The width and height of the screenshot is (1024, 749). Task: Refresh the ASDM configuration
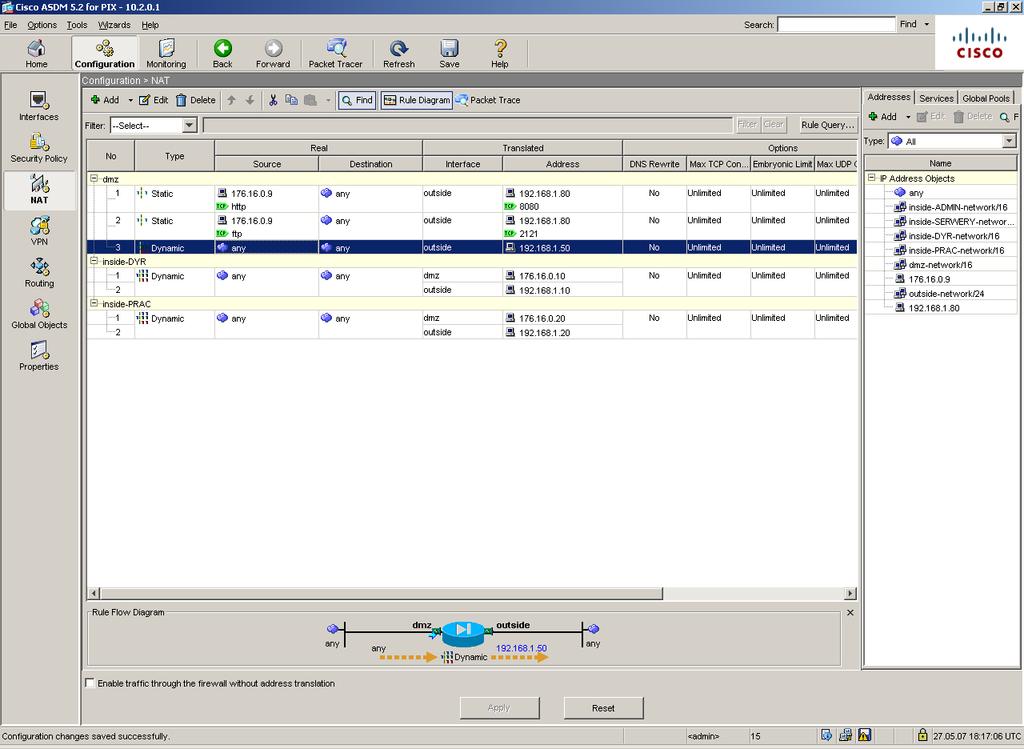point(398,54)
